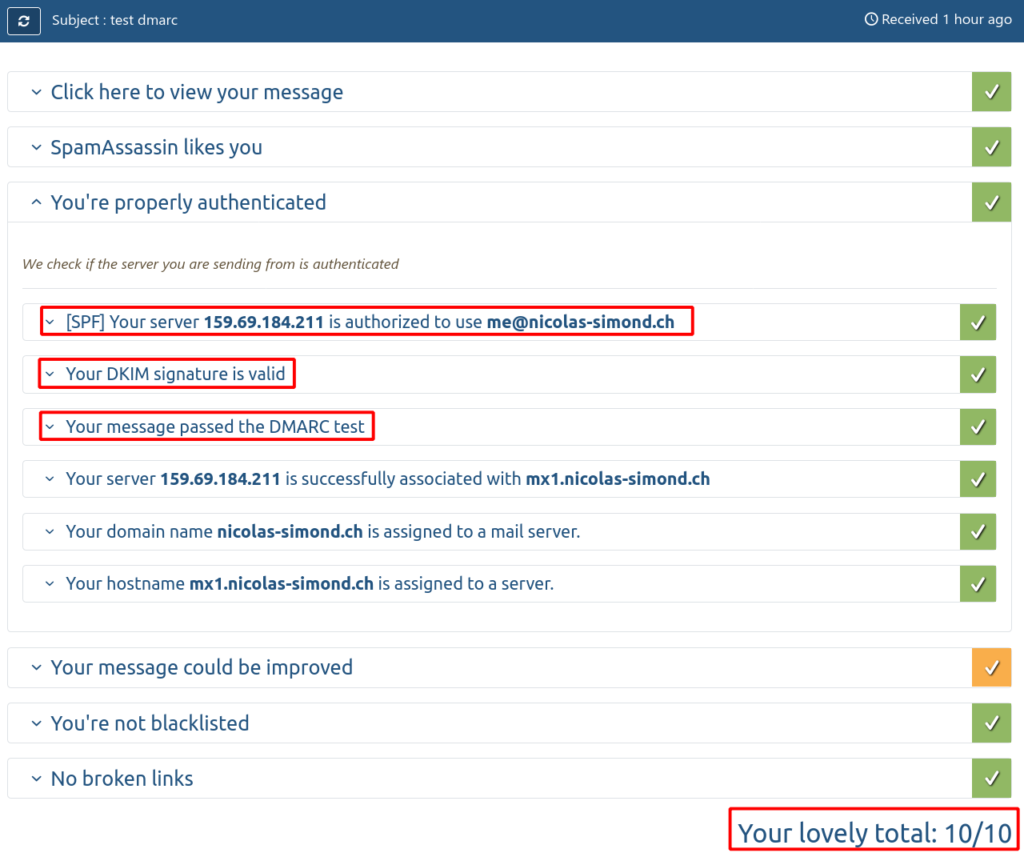Expand 'Your message passed the DMARC test'
The height and width of the screenshot is (853, 1024).
click(x=215, y=427)
